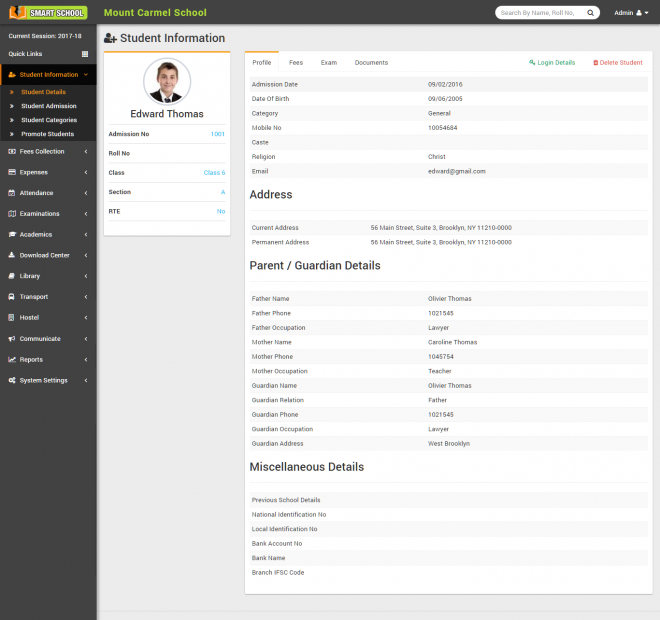Click the System Settings gears icon
This screenshot has height=620, width=660.
coord(12,380)
